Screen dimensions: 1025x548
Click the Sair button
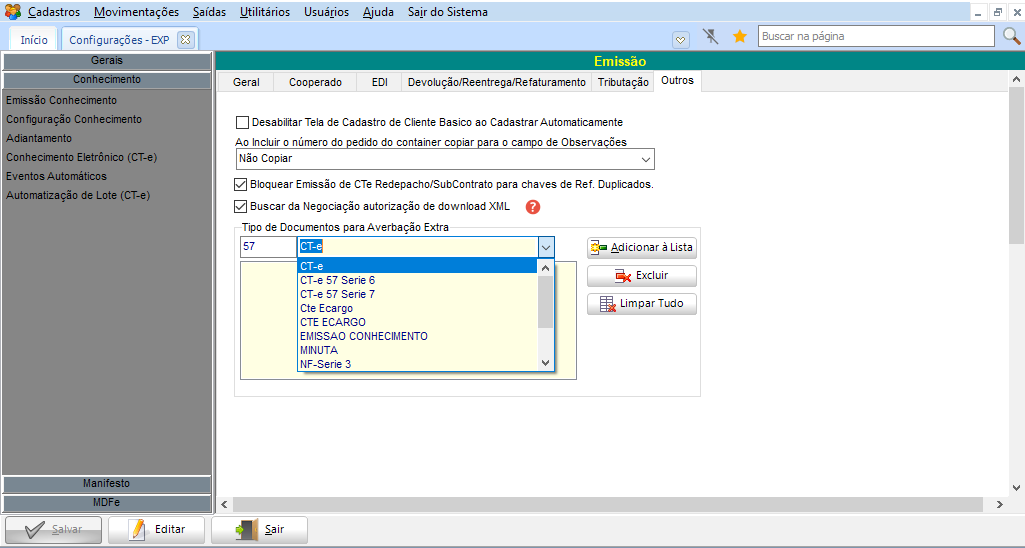(x=259, y=529)
